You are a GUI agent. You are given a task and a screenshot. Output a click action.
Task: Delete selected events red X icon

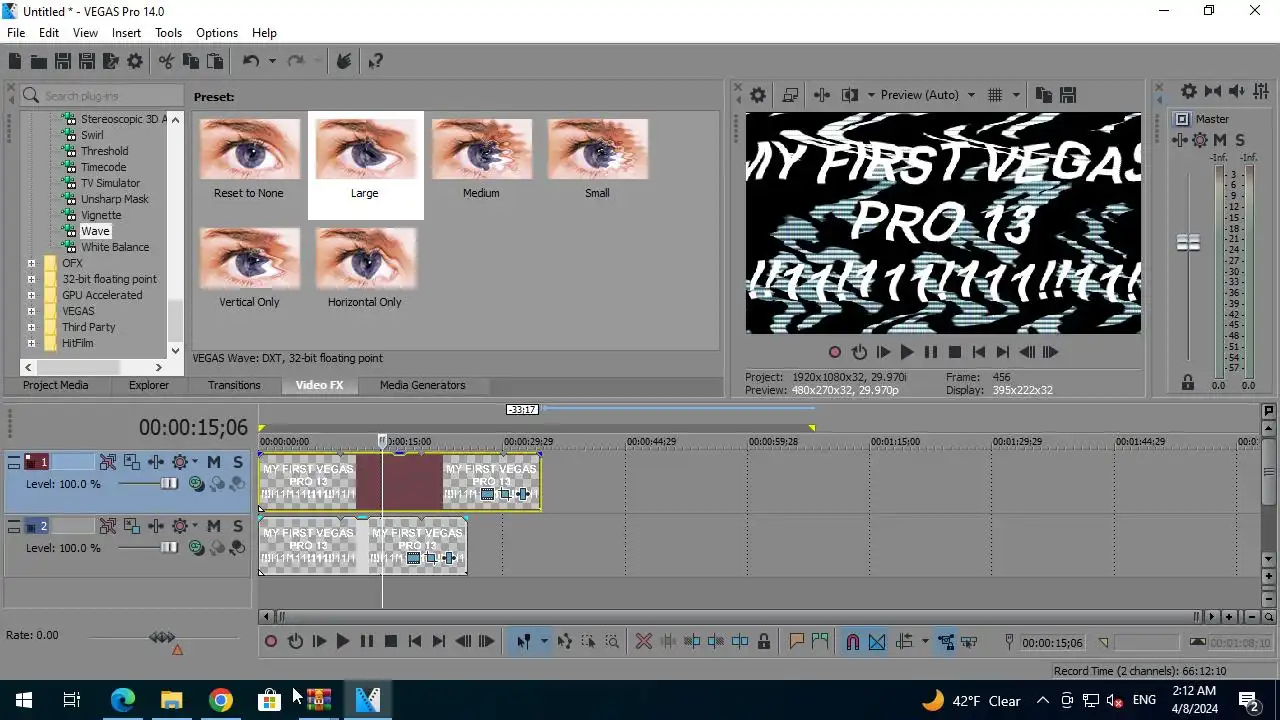pyautogui.click(x=644, y=642)
